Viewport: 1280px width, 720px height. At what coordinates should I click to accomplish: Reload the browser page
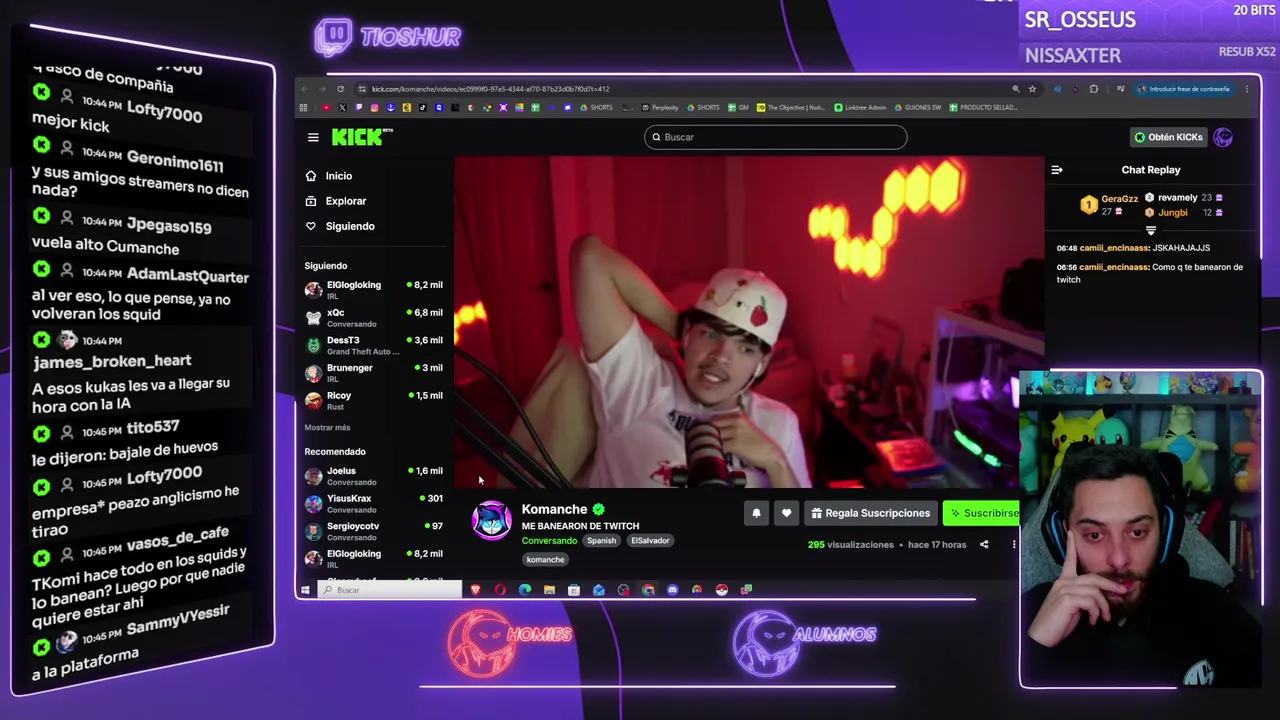pos(340,89)
